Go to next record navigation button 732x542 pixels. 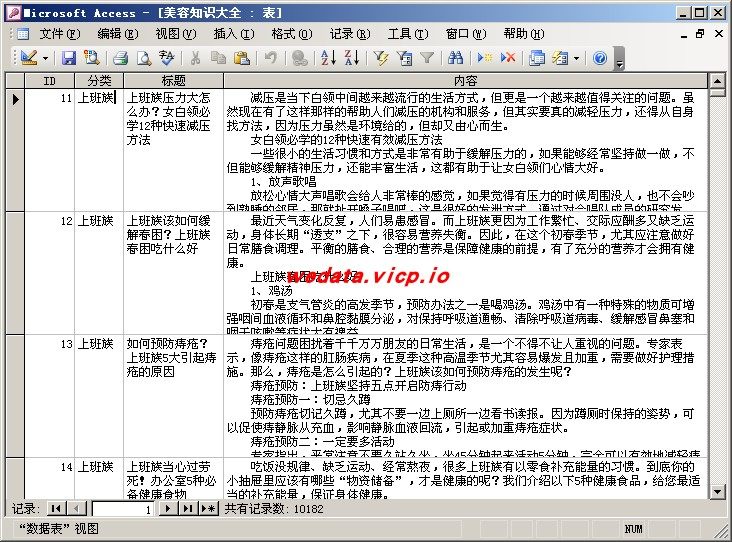tap(168, 509)
